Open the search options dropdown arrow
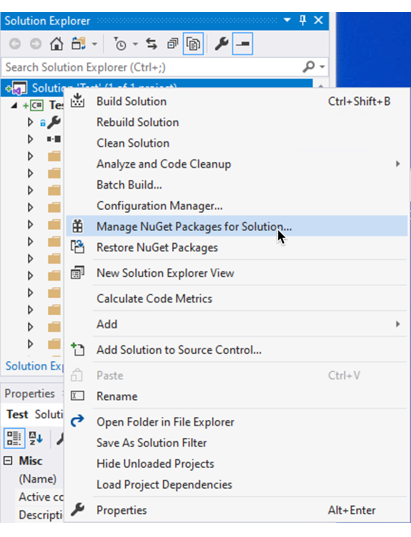 (x=322, y=67)
